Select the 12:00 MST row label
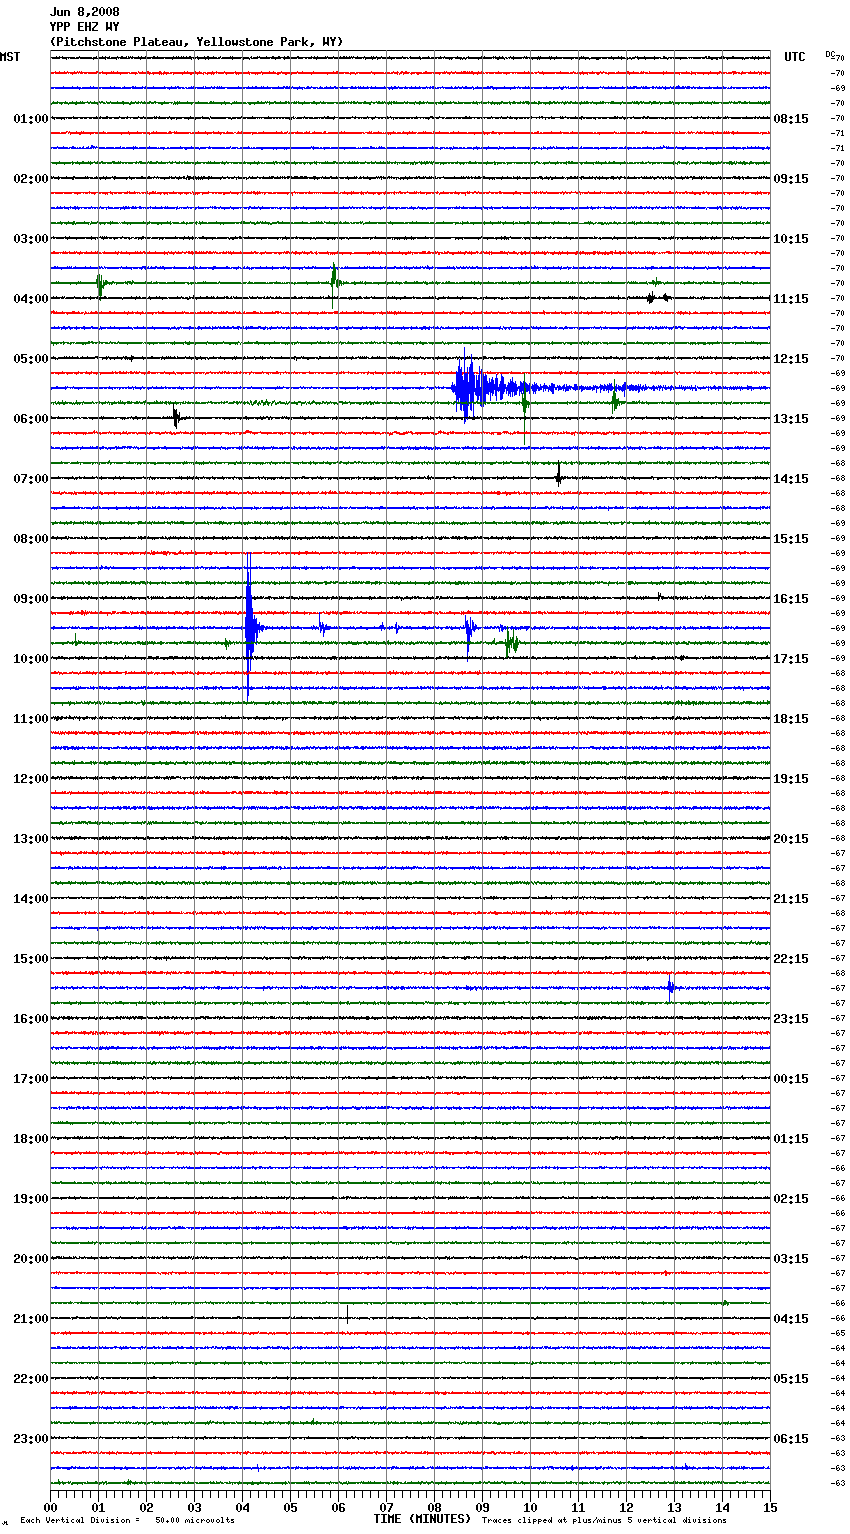Image resolution: width=850 pixels, height=1534 pixels. coord(31,779)
